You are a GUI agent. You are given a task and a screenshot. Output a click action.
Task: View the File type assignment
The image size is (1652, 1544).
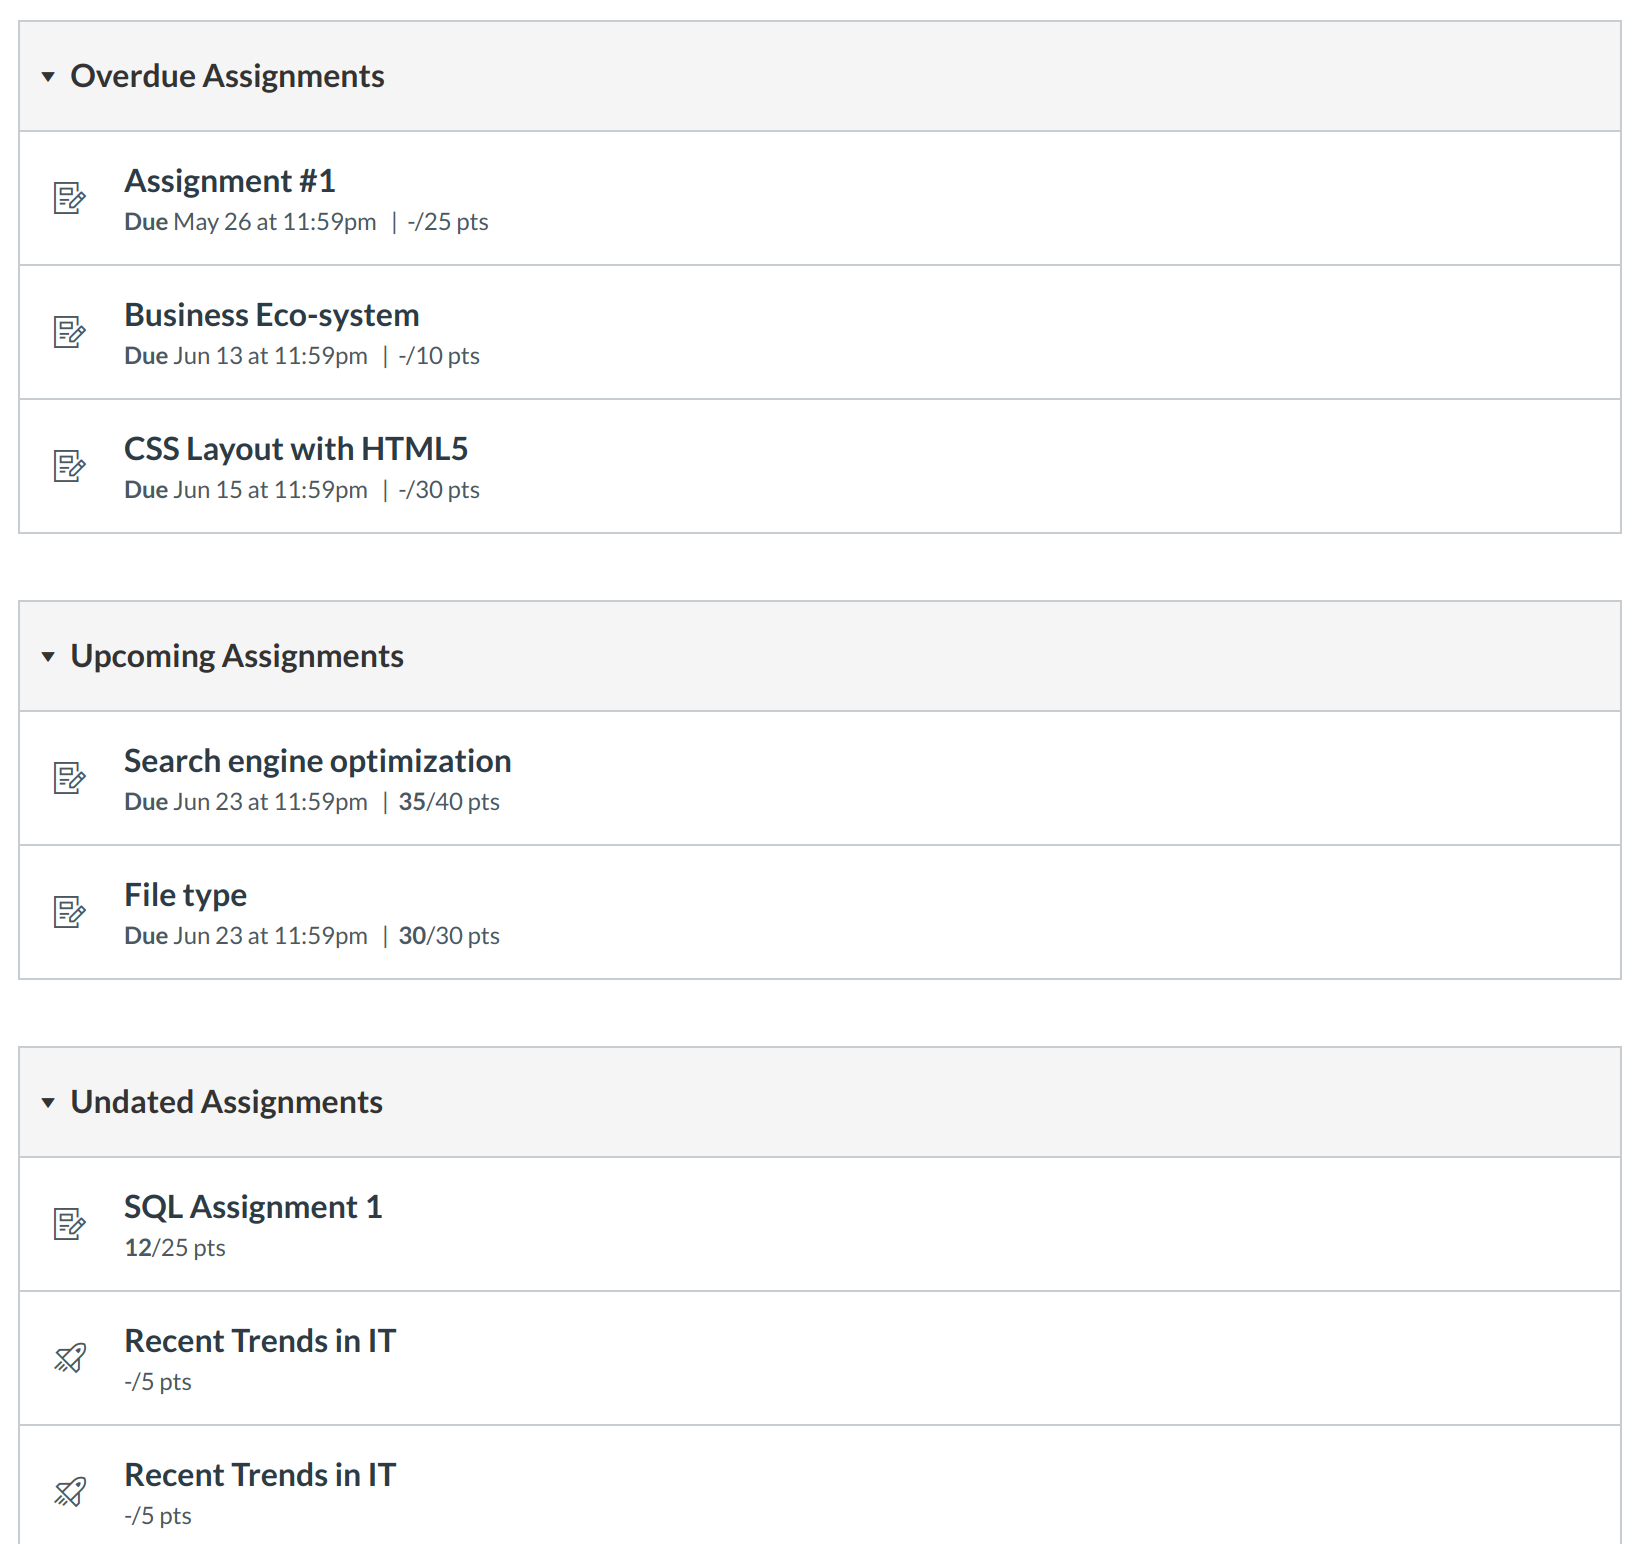click(185, 895)
